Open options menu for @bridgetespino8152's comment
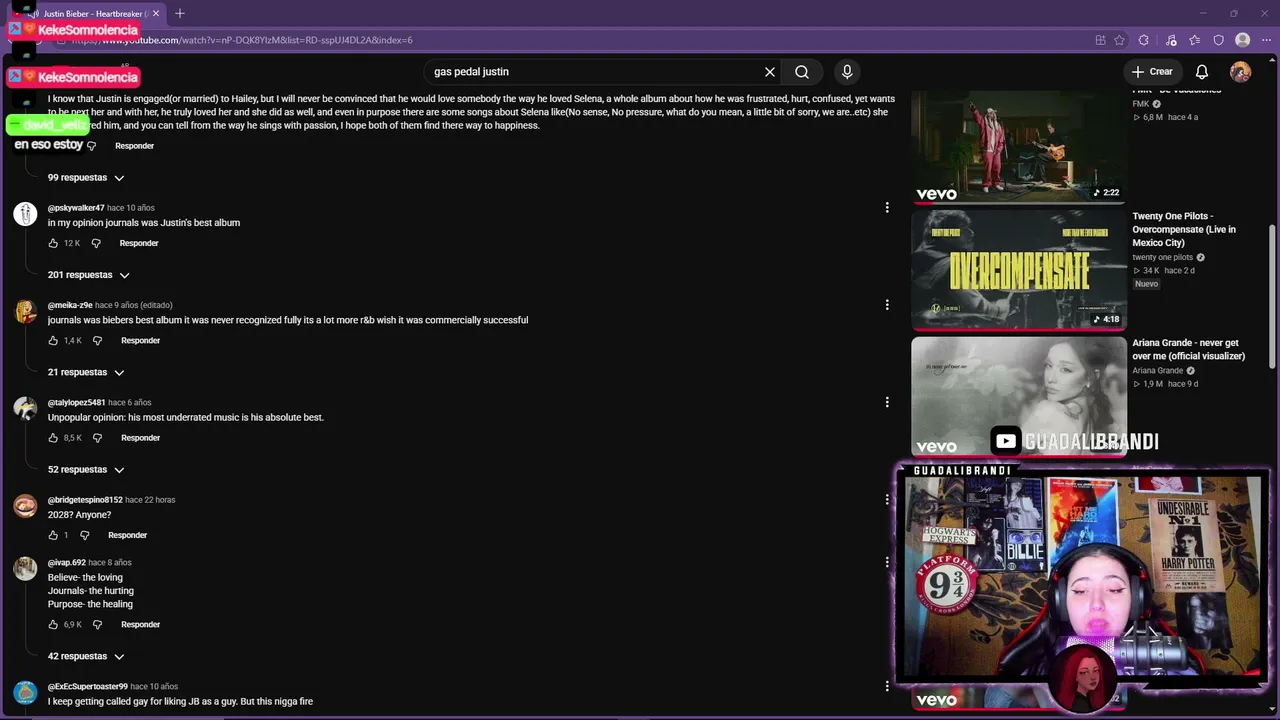The width and height of the screenshot is (1280, 720). coord(887,500)
